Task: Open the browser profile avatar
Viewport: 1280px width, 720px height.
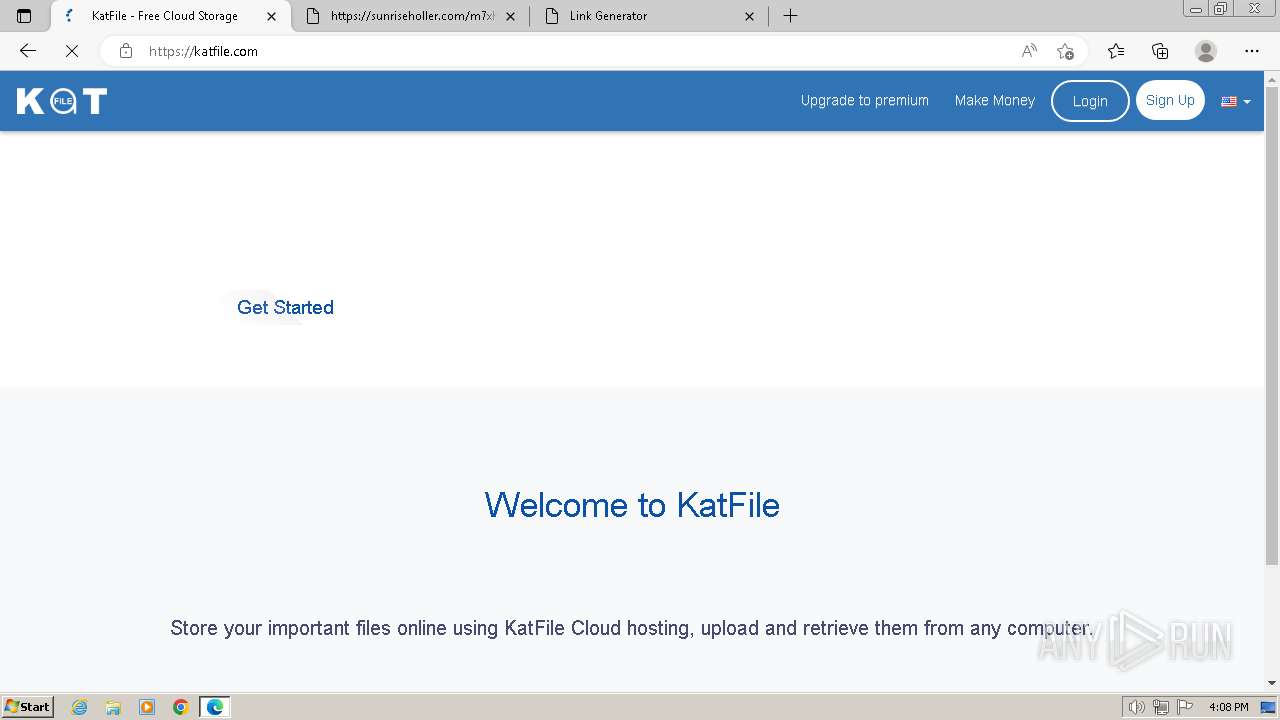Action: (1206, 51)
